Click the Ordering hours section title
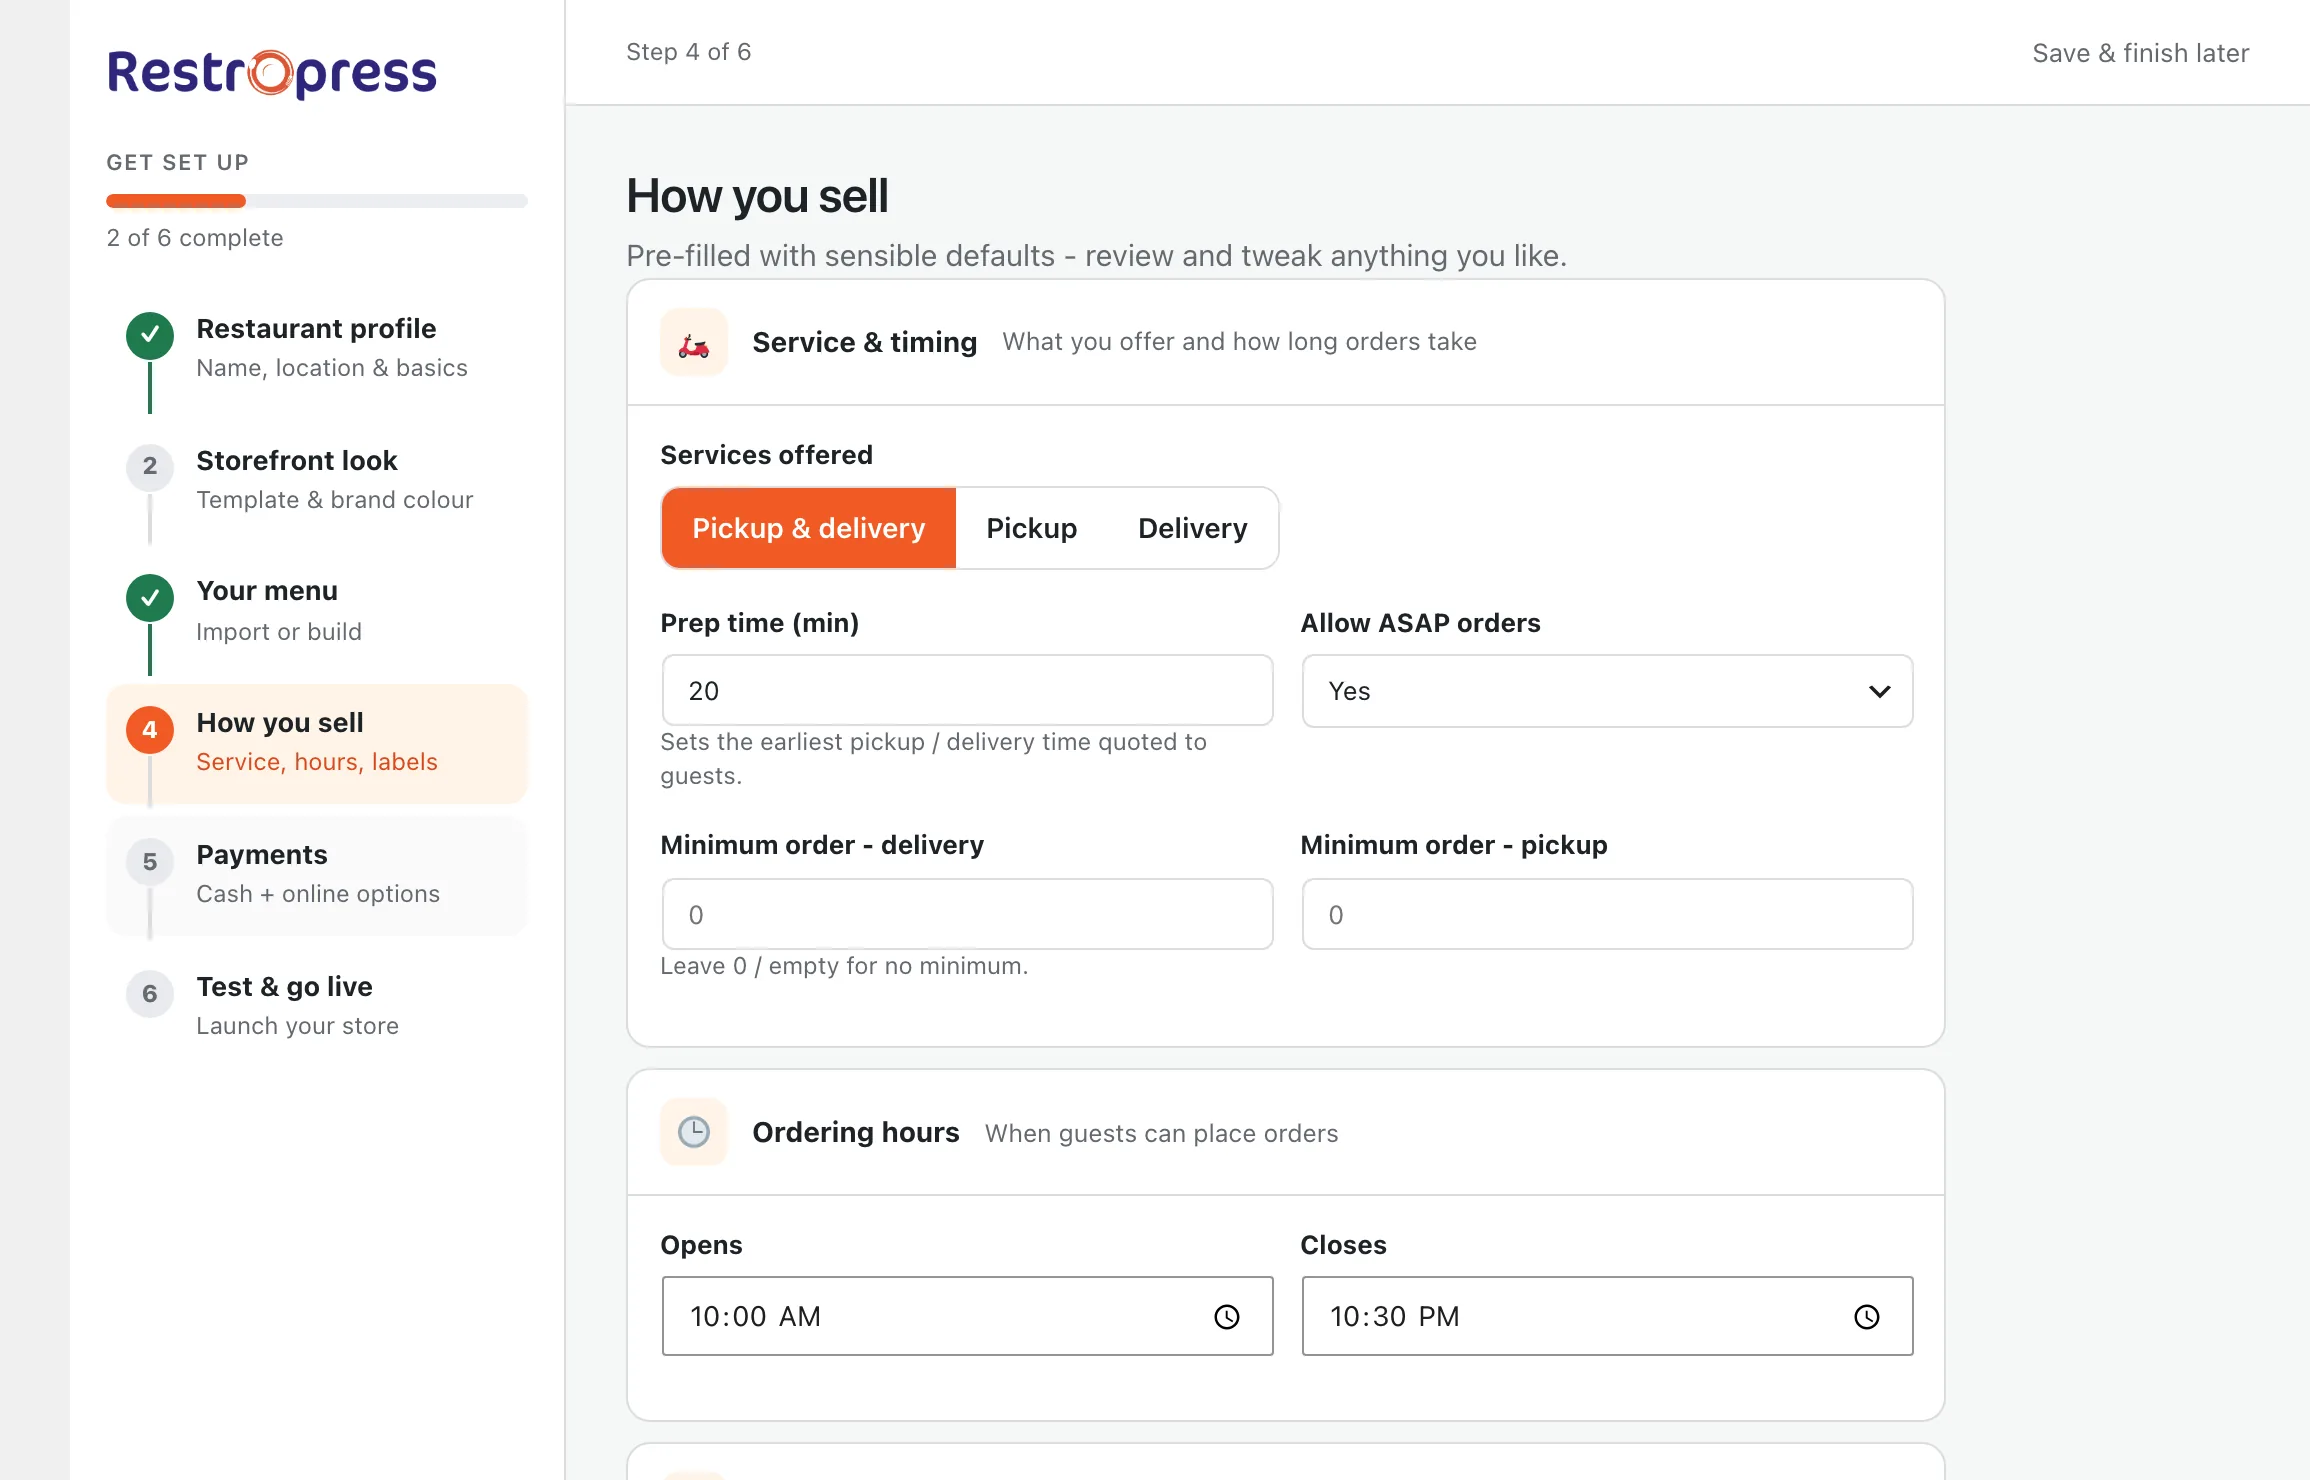The image size is (2310, 1480). (x=855, y=1132)
